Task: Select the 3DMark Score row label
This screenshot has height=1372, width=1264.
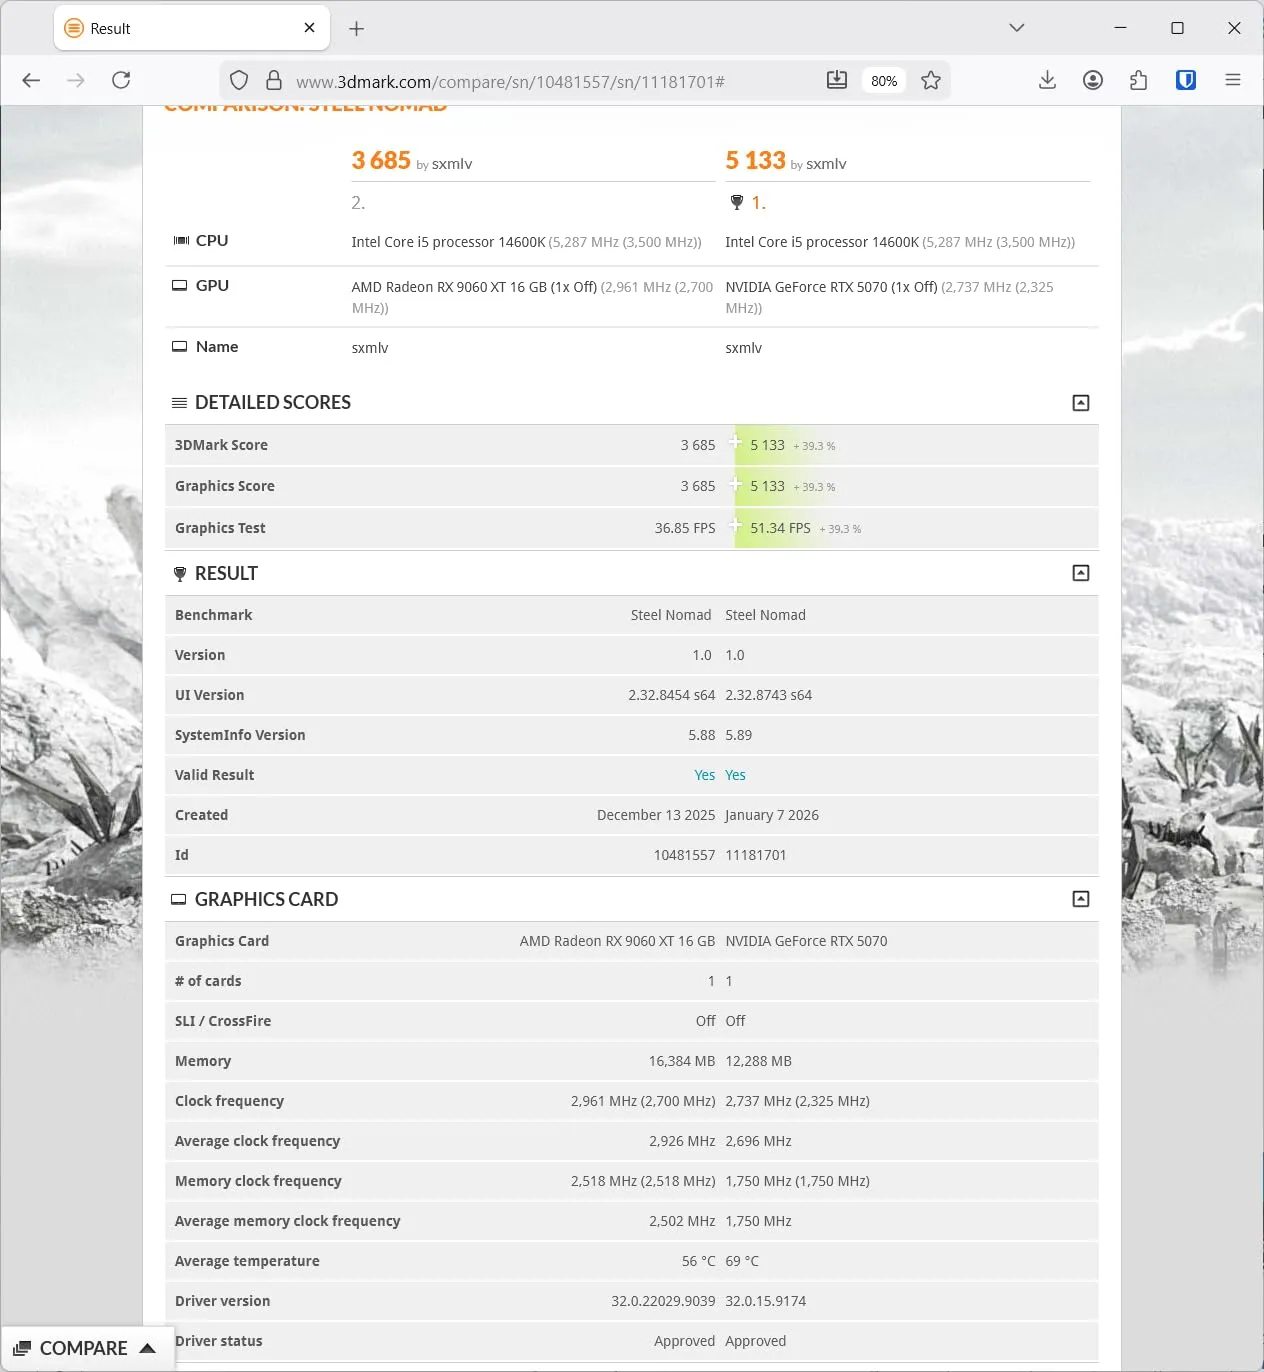Action: (221, 445)
